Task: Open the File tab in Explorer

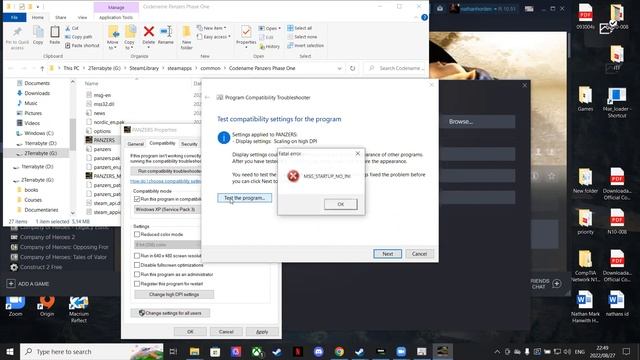Action: pyautogui.click(x=15, y=18)
